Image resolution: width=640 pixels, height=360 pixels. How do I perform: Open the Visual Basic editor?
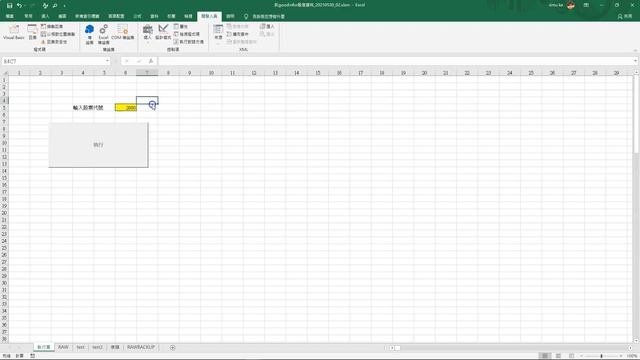(14, 32)
